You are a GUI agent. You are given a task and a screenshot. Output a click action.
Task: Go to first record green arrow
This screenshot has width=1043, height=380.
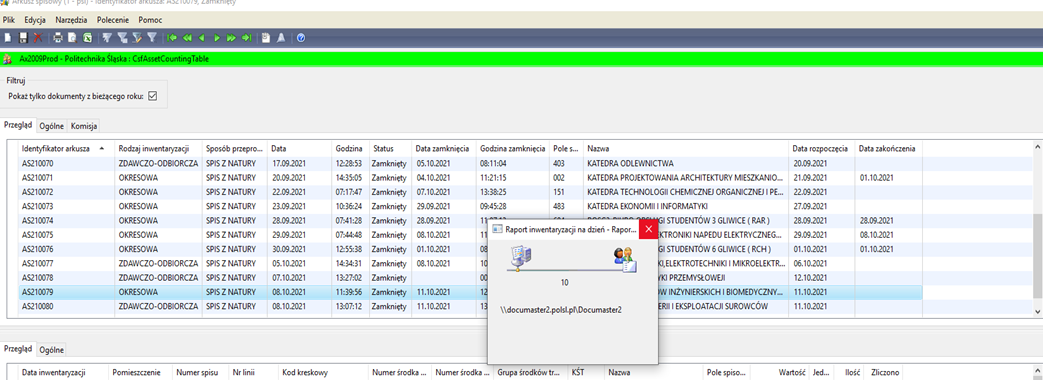coord(172,38)
